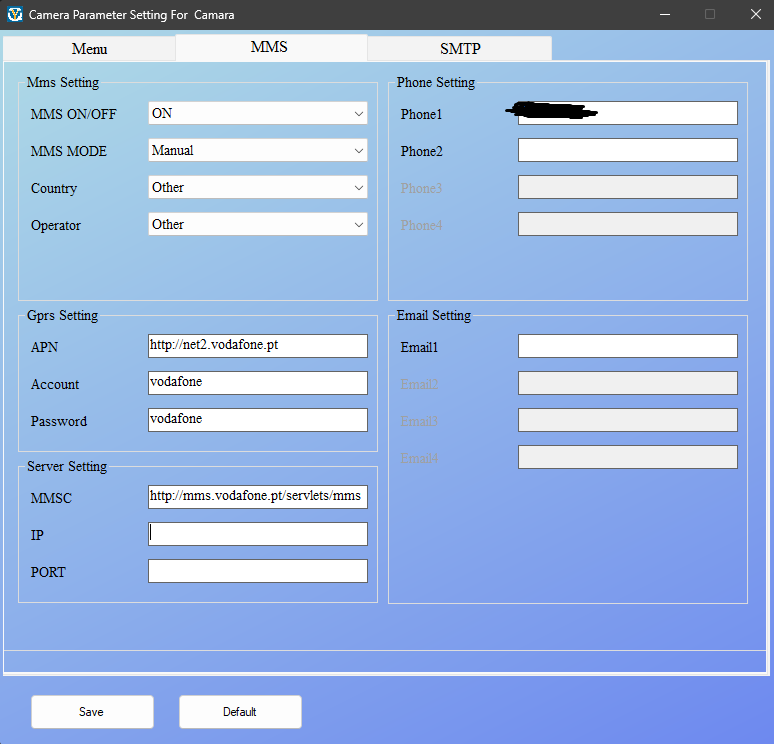Click the Email1 input field

click(x=627, y=346)
